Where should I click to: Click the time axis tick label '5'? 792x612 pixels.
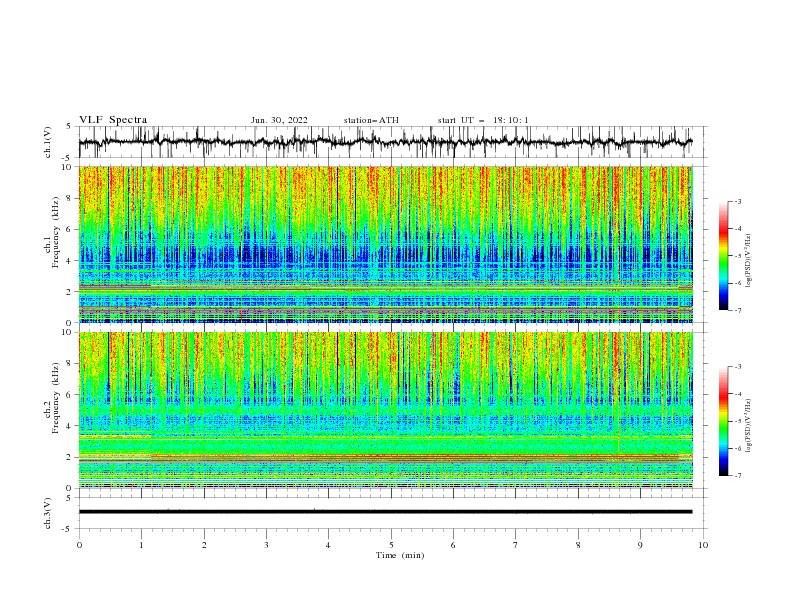[x=391, y=545]
